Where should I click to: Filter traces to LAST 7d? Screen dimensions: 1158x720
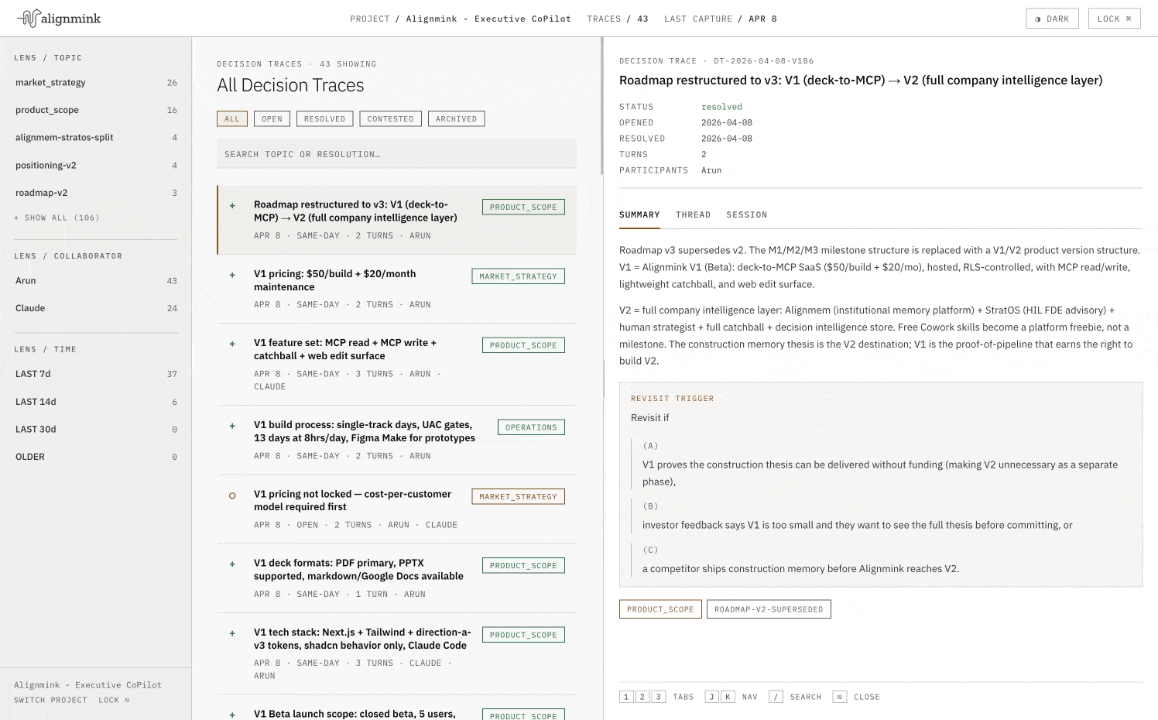coord(96,374)
